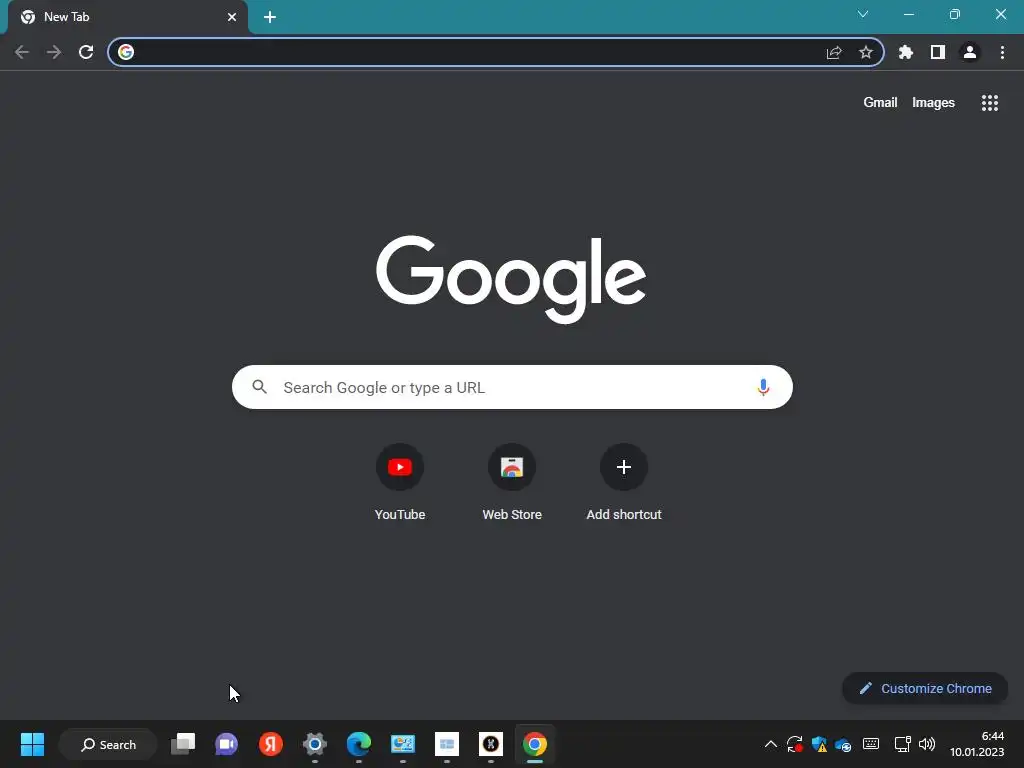Bookmark this tab with the star icon

[865, 52]
